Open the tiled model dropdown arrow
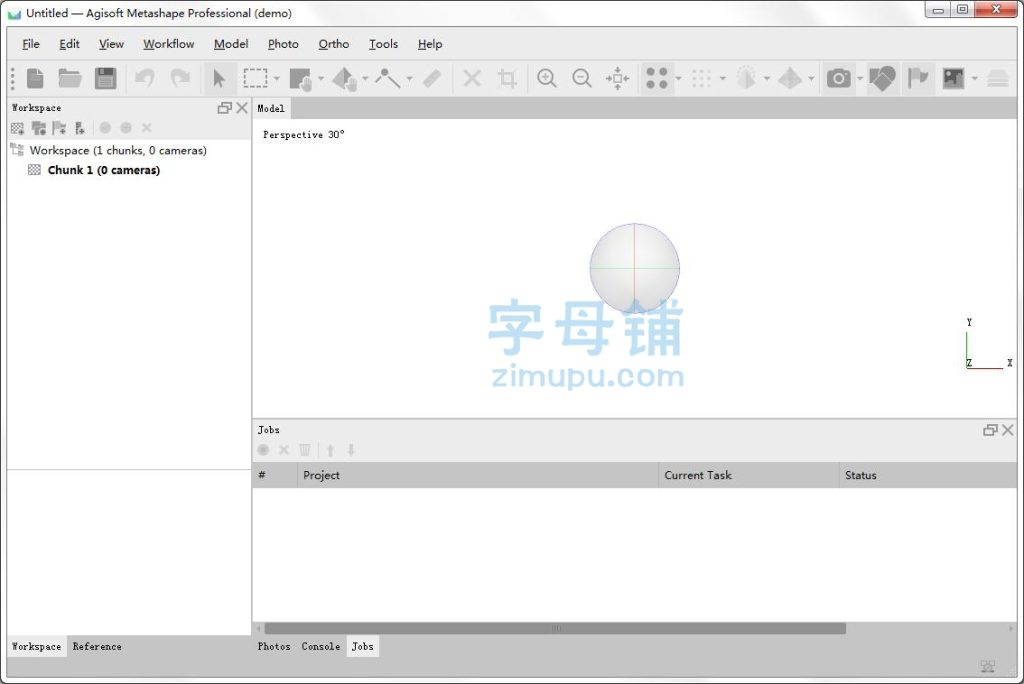 [x=811, y=78]
